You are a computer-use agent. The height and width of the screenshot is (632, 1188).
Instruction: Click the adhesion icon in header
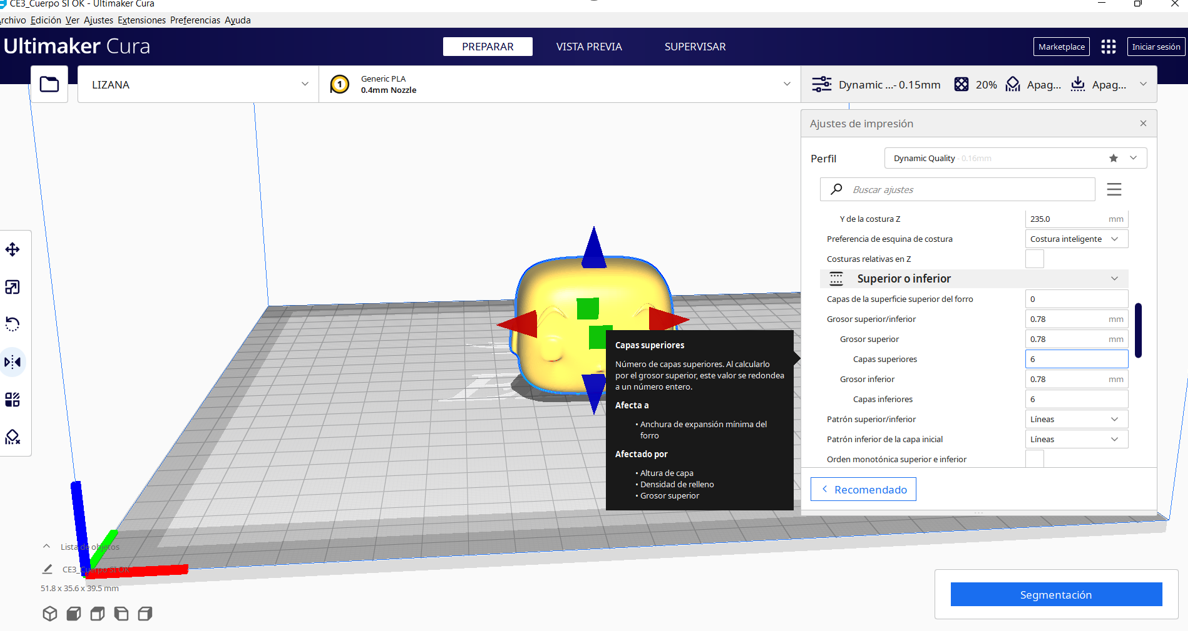click(x=1077, y=84)
